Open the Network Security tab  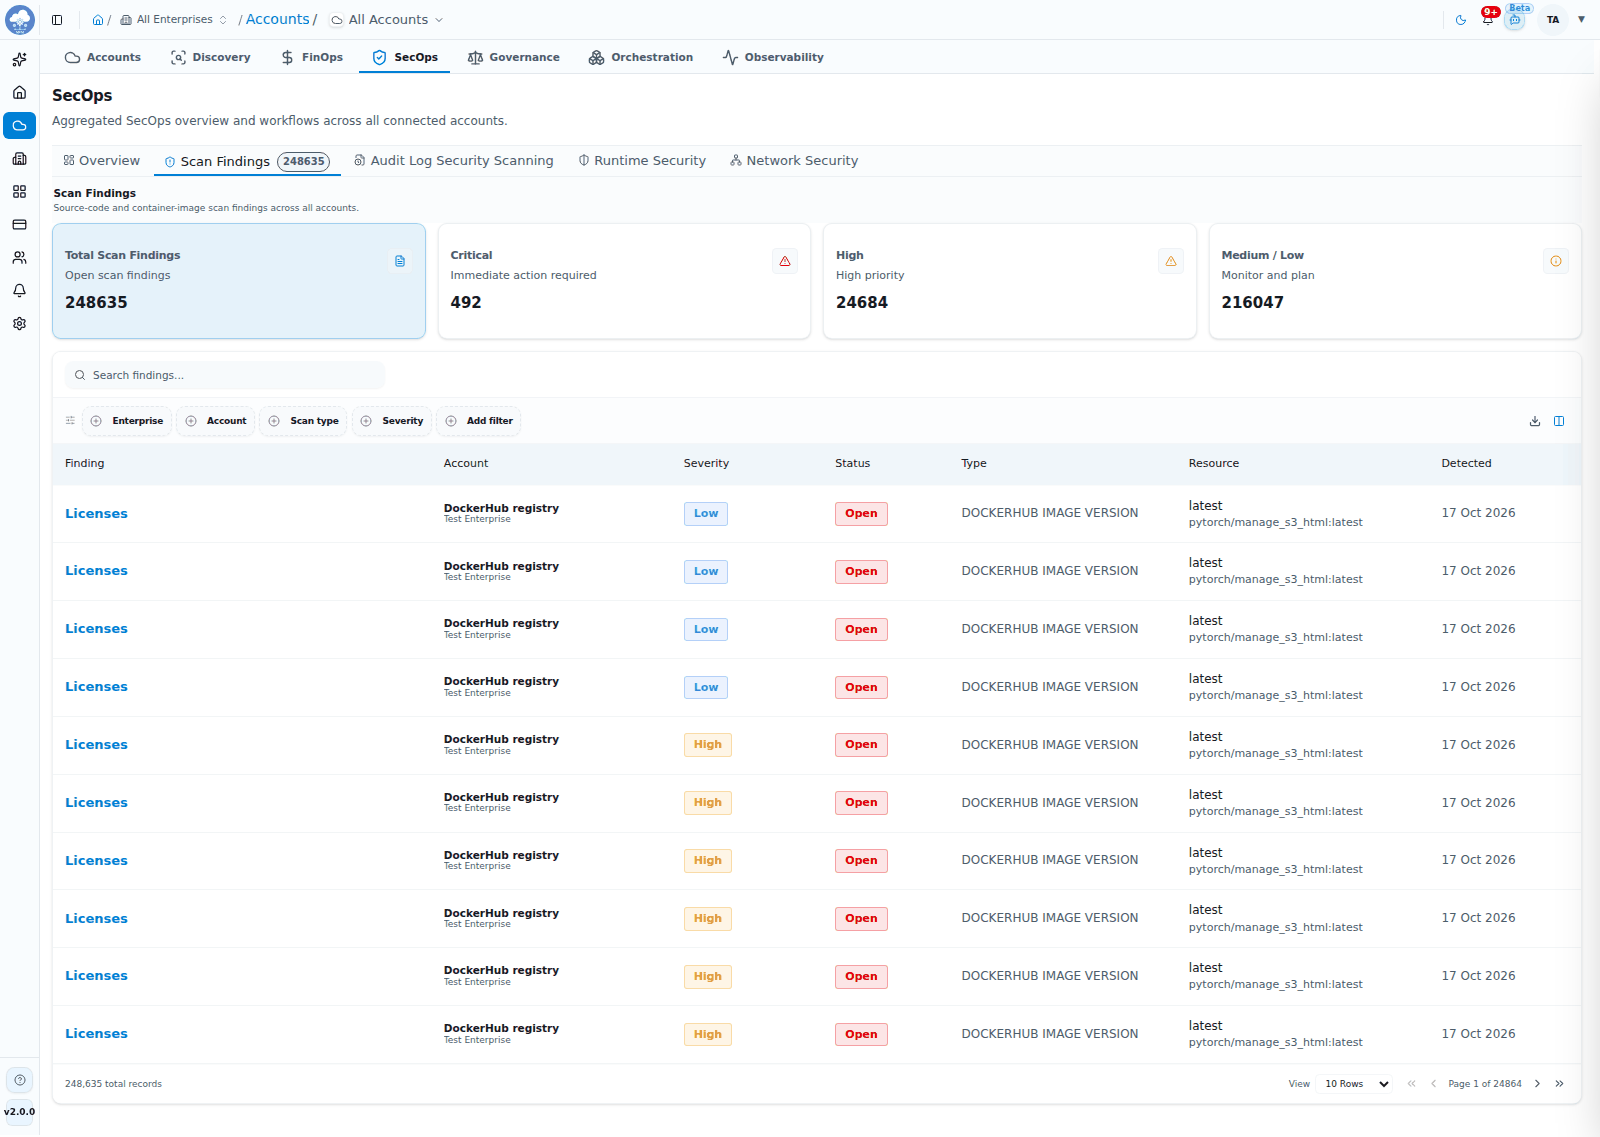coord(794,161)
